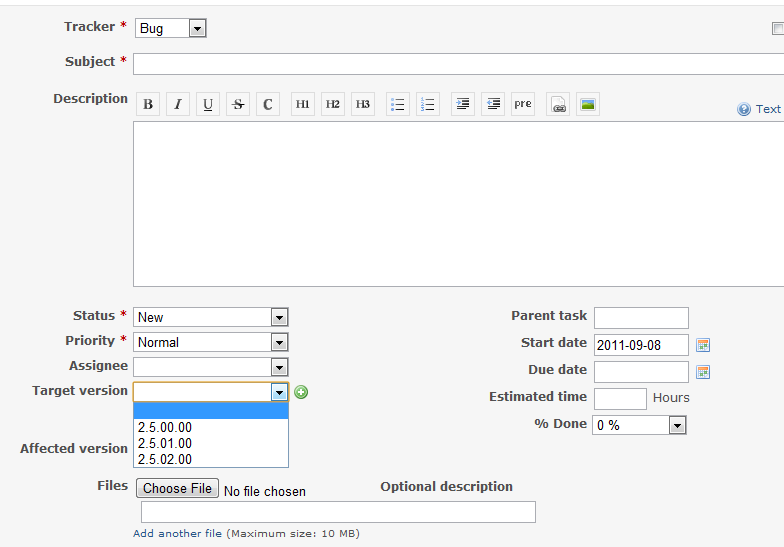This screenshot has height=547, width=784.
Task: Remove quote indent from the description
Action: point(493,104)
